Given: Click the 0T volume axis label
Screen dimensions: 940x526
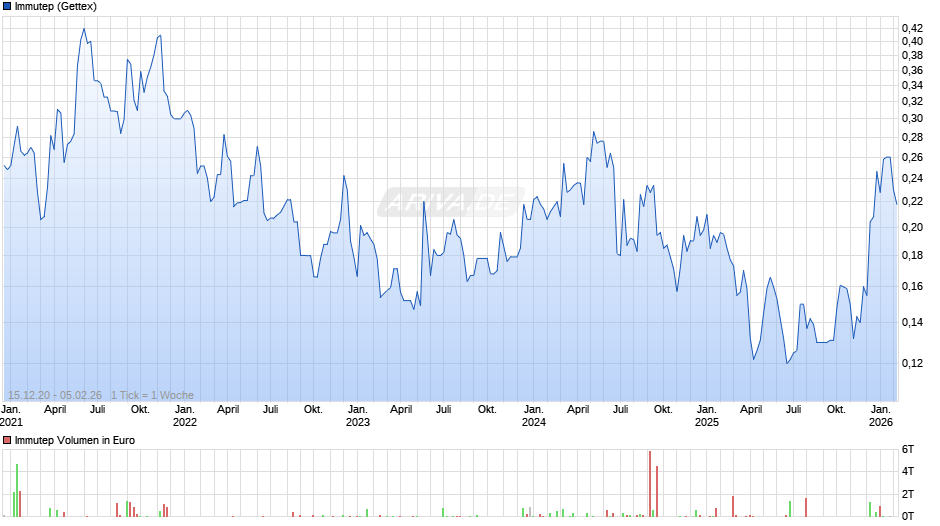Looking at the screenshot, I should (908, 516).
